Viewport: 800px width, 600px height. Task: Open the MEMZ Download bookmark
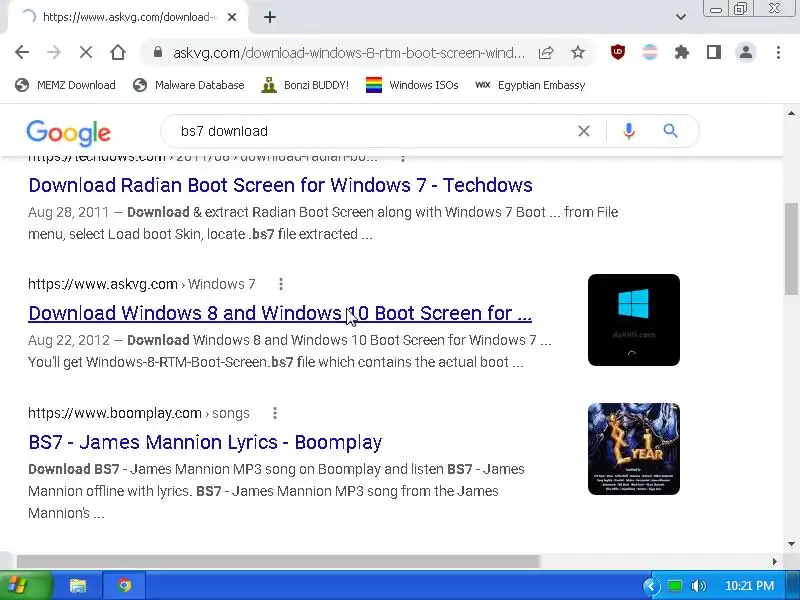click(65, 85)
